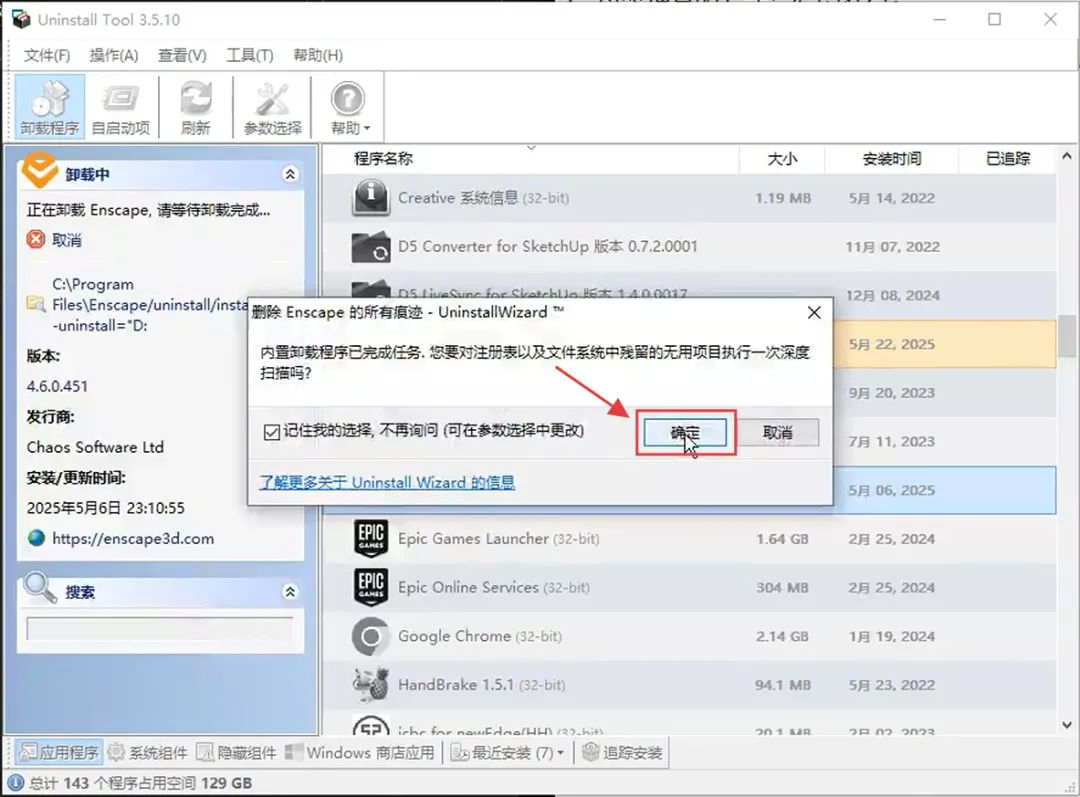The width and height of the screenshot is (1080, 797).
Task: Close the UninstallWizard dialog
Action: click(x=814, y=313)
